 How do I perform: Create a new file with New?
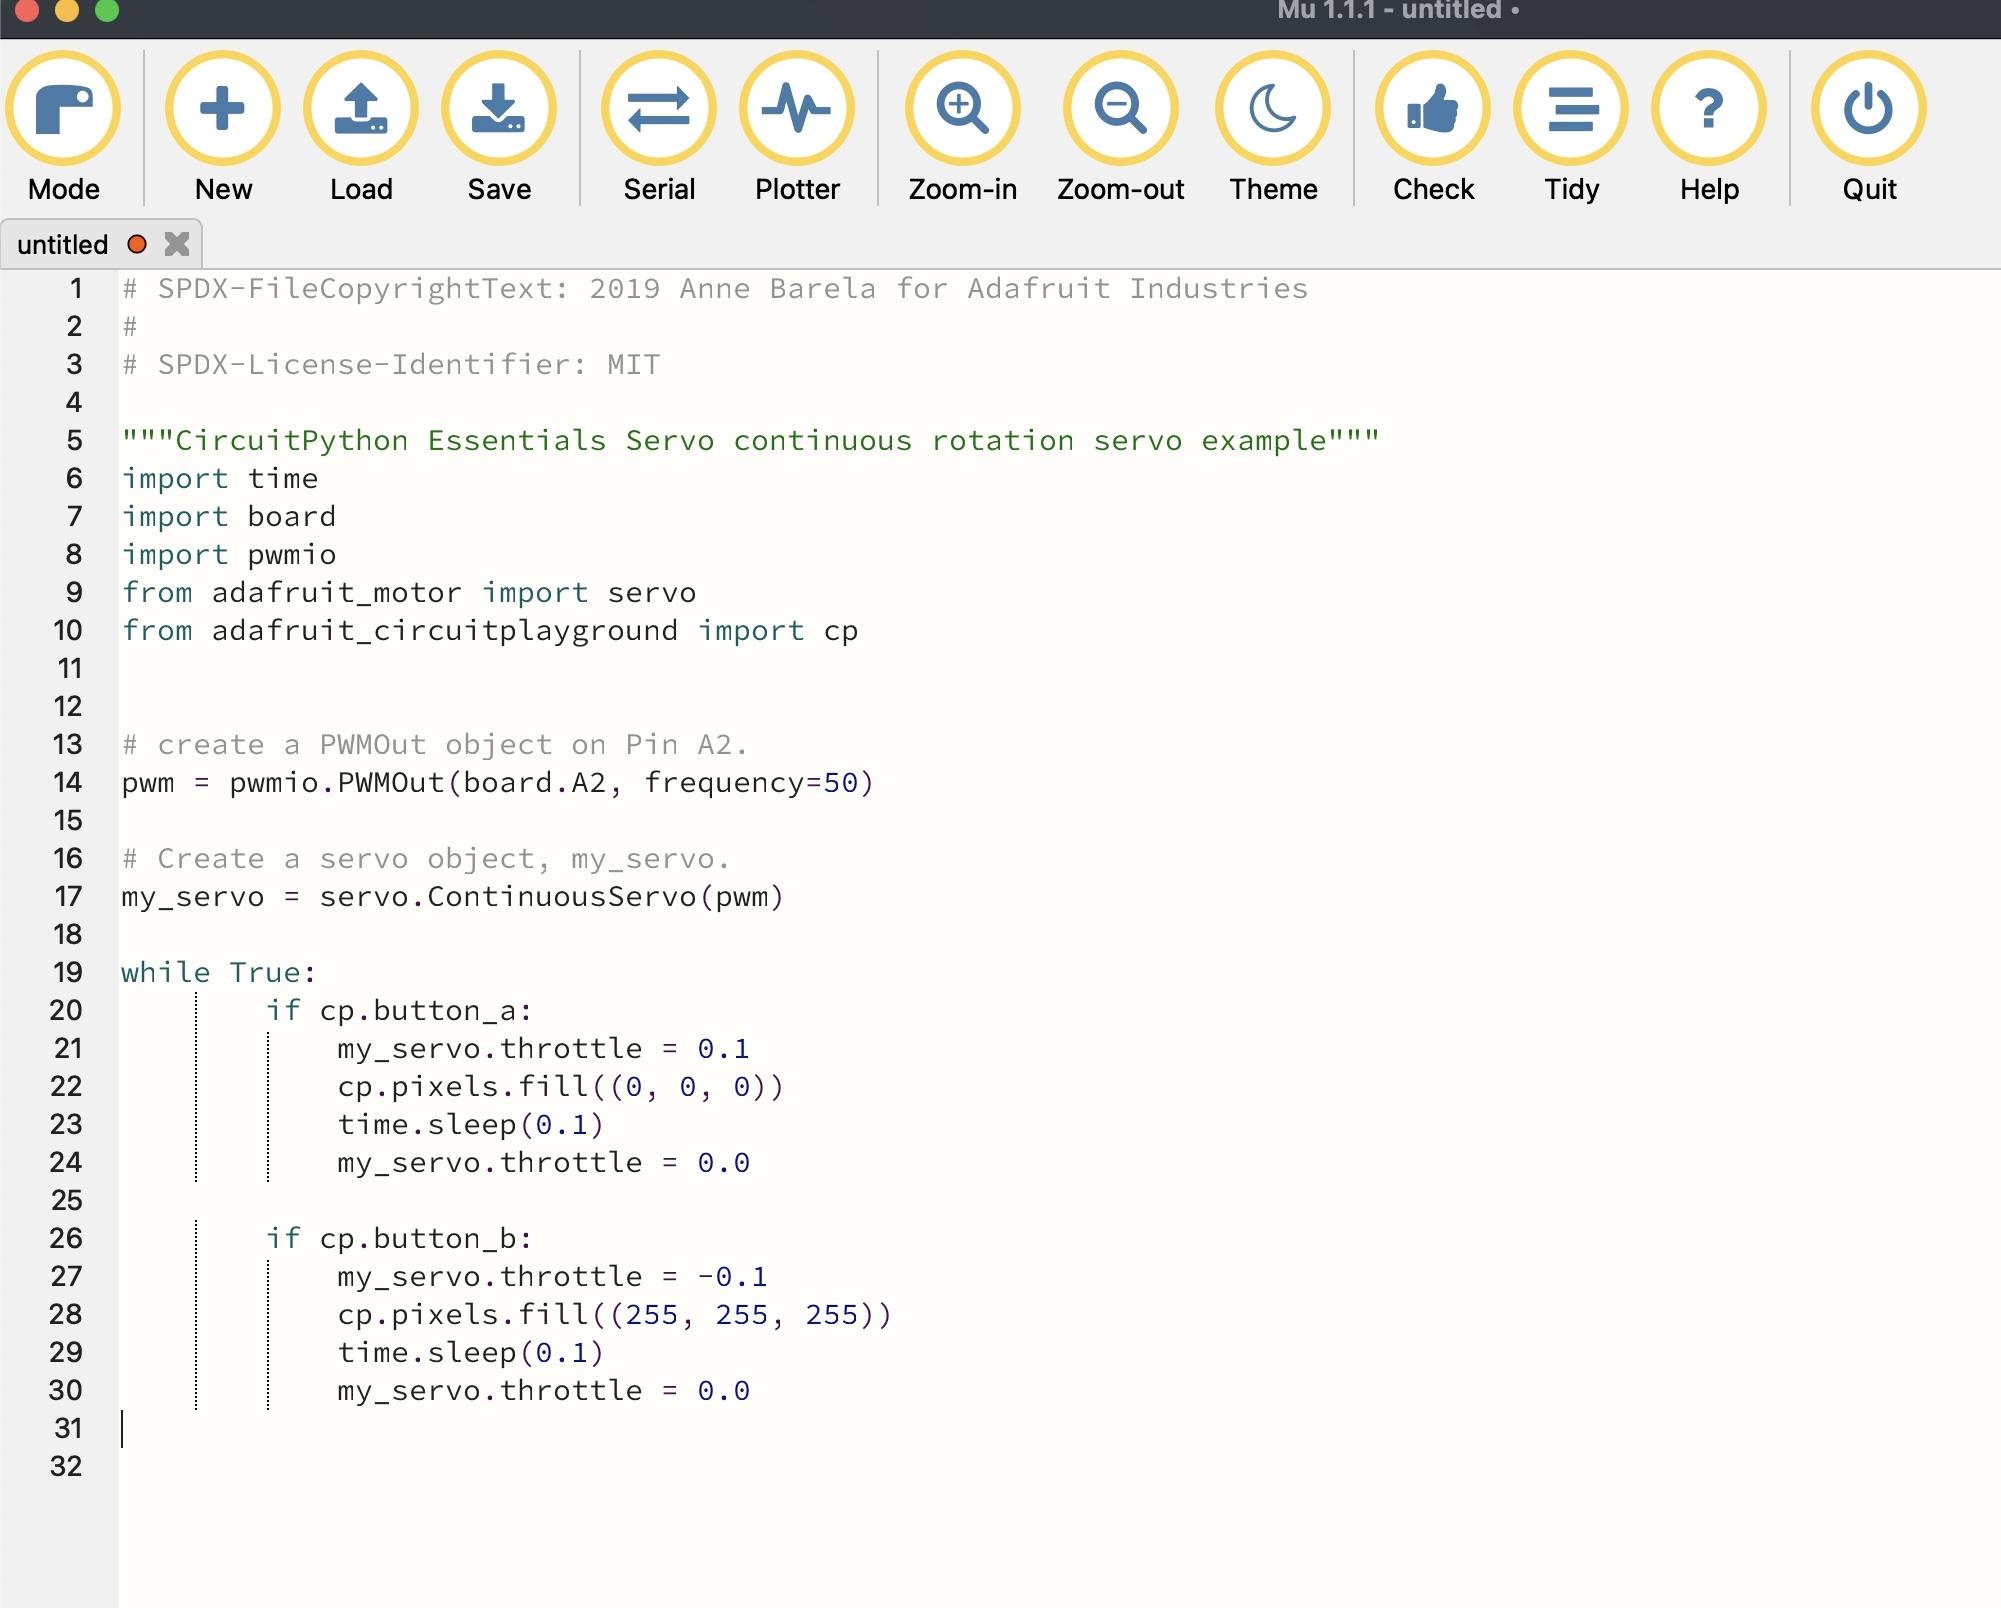pos(222,110)
